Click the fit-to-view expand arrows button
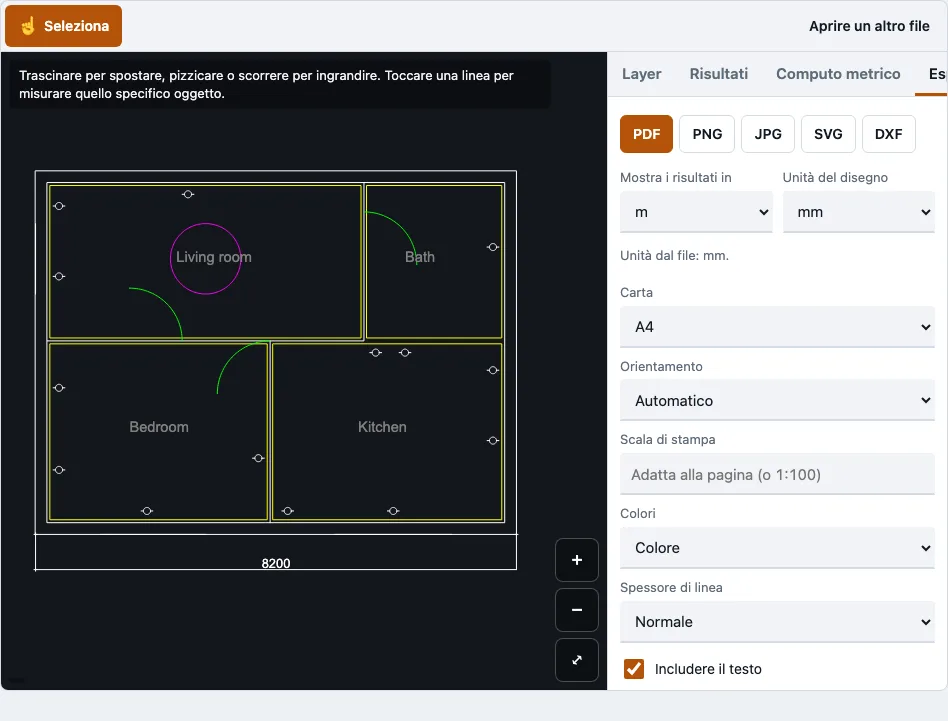Screen dimensions: 948x721 (577, 660)
